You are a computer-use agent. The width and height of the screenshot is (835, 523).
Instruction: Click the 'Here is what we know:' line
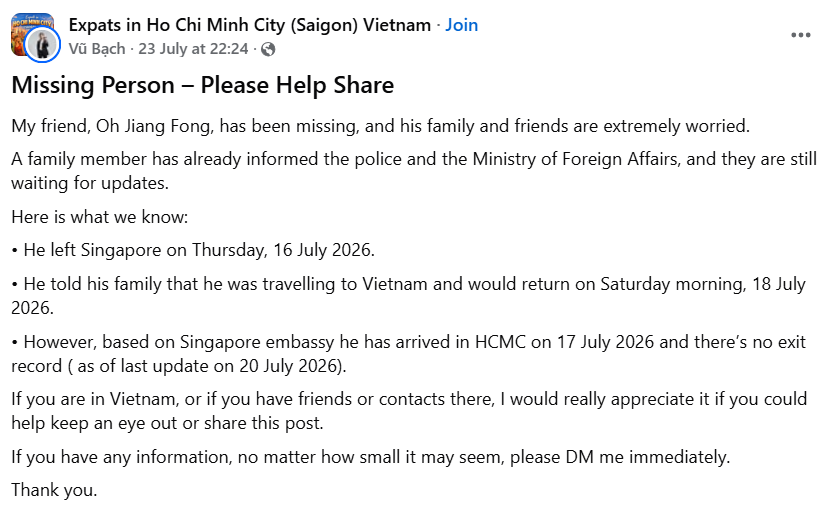pyautogui.click(x=100, y=217)
